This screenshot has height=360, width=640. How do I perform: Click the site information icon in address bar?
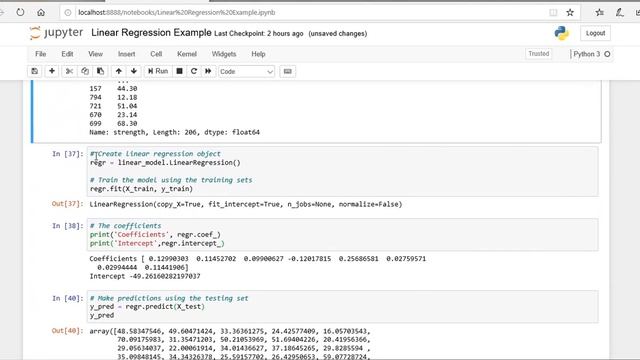(x=68, y=13)
